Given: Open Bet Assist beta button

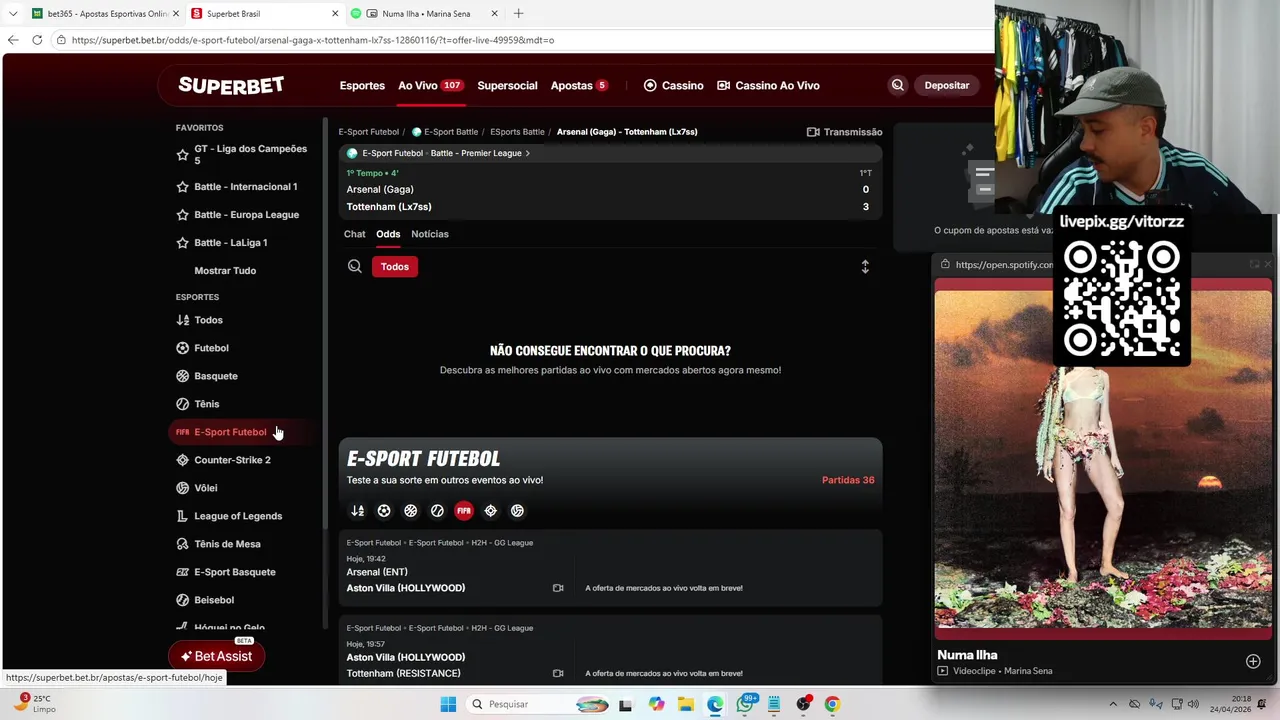Looking at the screenshot, I should click(x=216, y=657).
